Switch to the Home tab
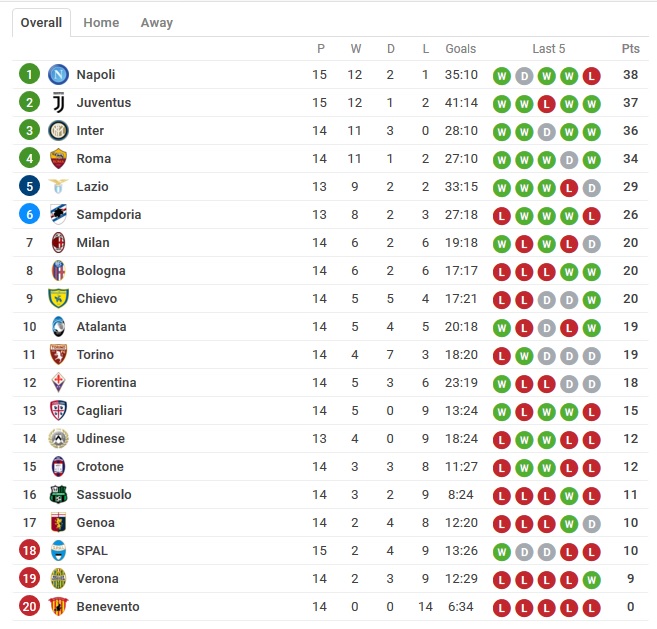 (101, 23)
